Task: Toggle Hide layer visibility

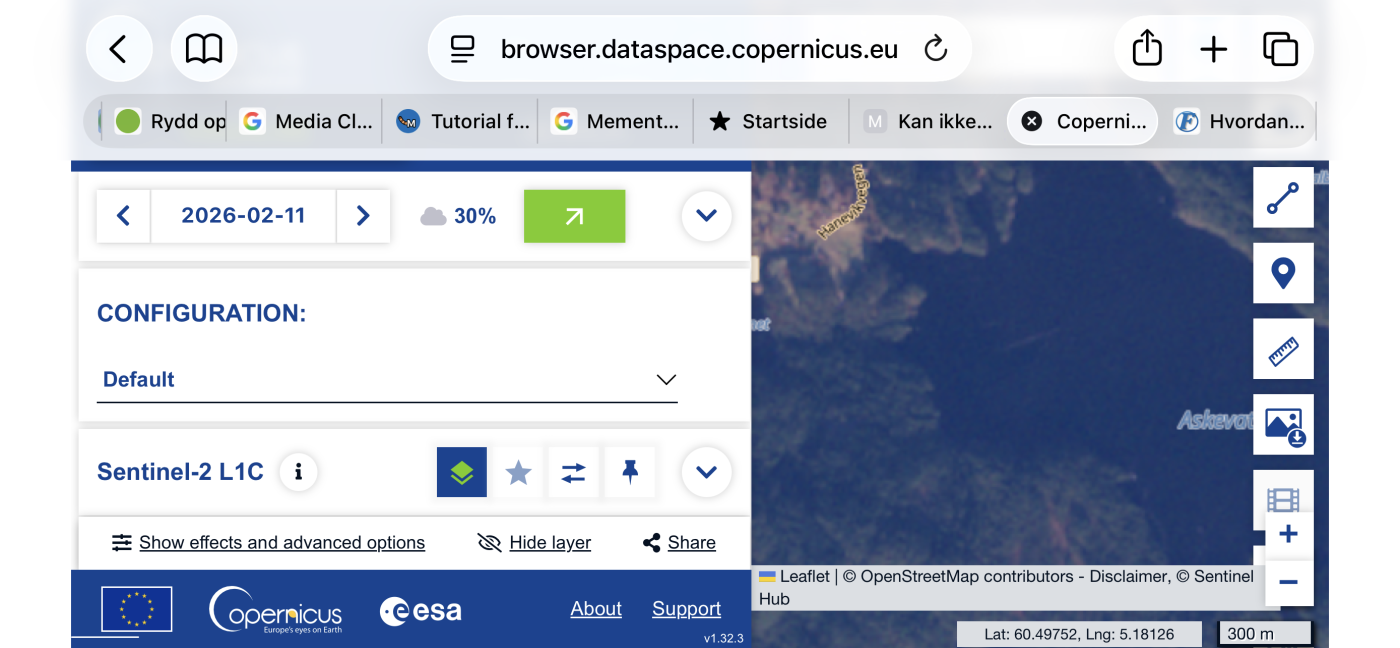Action: coord(535,543)
